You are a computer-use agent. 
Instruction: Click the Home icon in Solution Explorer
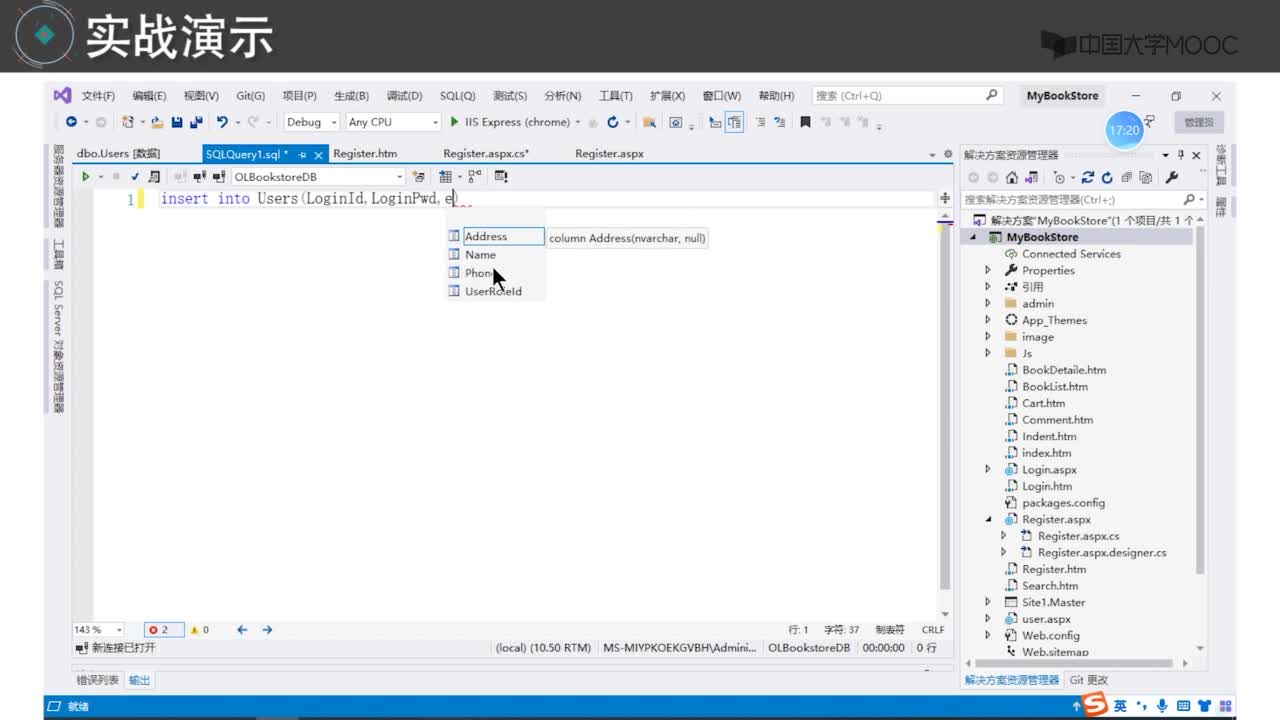[x=1012, y=178]
